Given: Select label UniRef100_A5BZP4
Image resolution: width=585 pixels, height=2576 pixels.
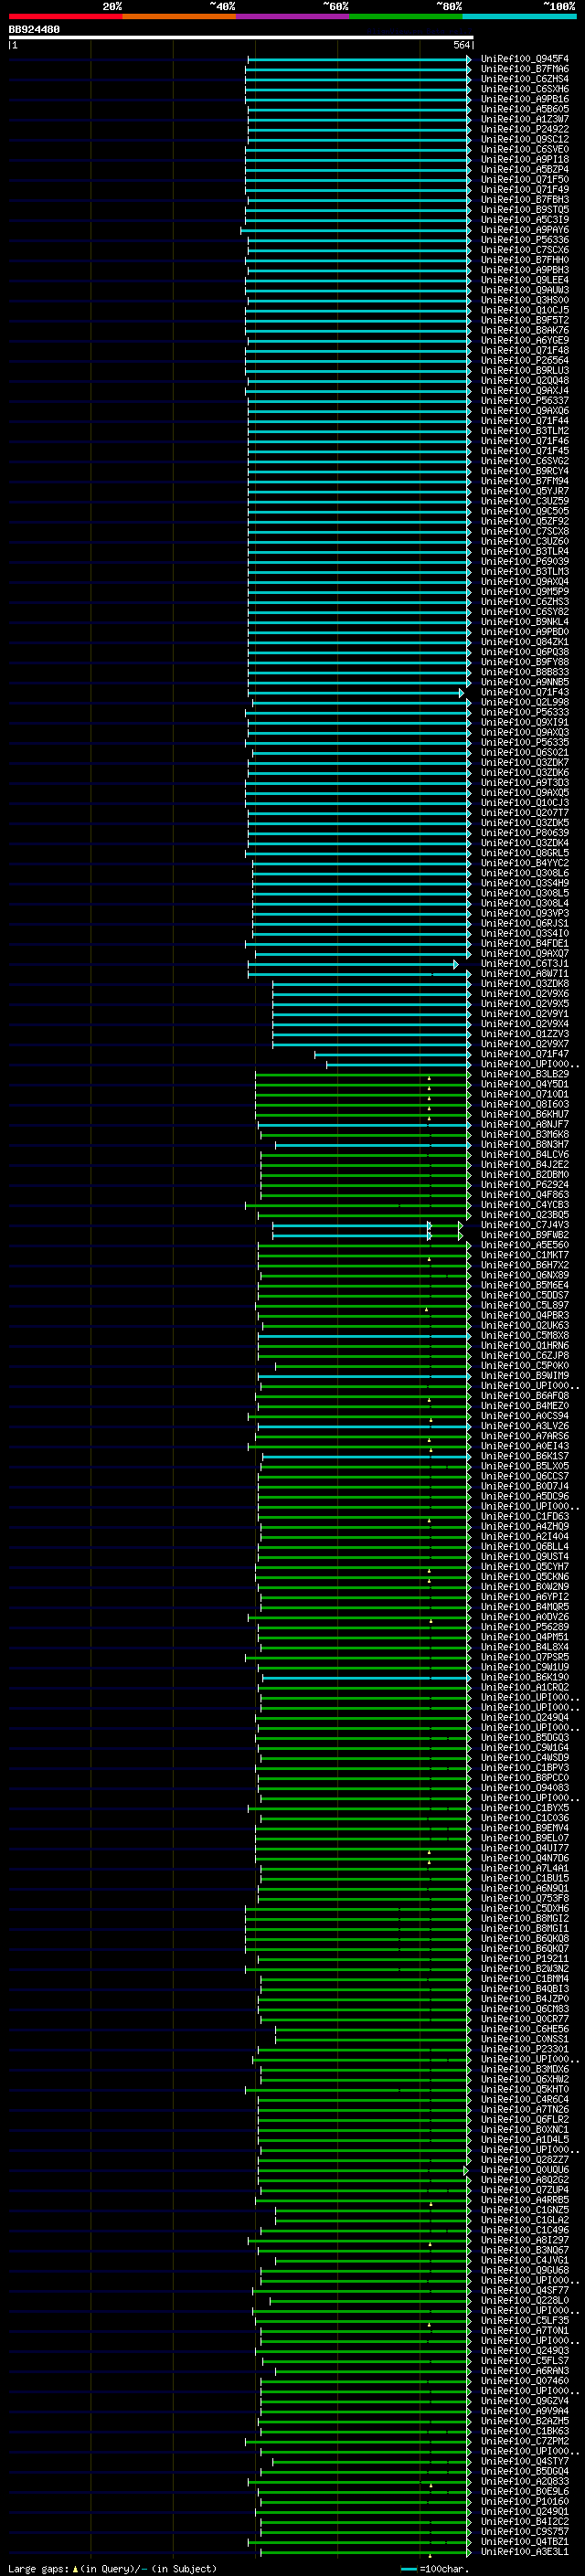Looking at the screenshot, I should coord(525,169).
